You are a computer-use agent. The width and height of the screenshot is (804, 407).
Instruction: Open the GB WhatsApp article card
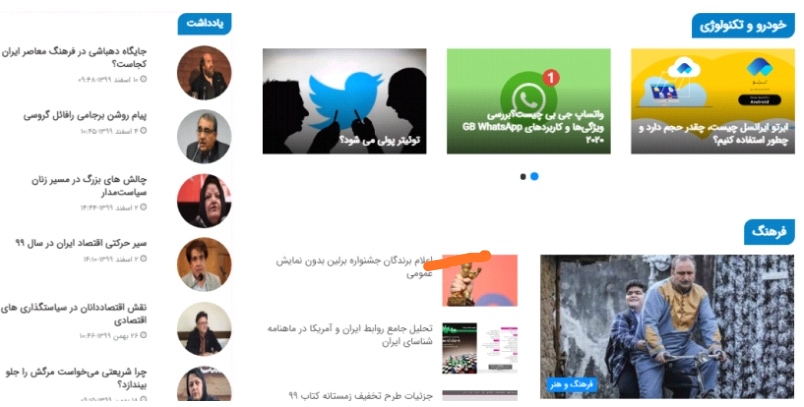point(528,101)
